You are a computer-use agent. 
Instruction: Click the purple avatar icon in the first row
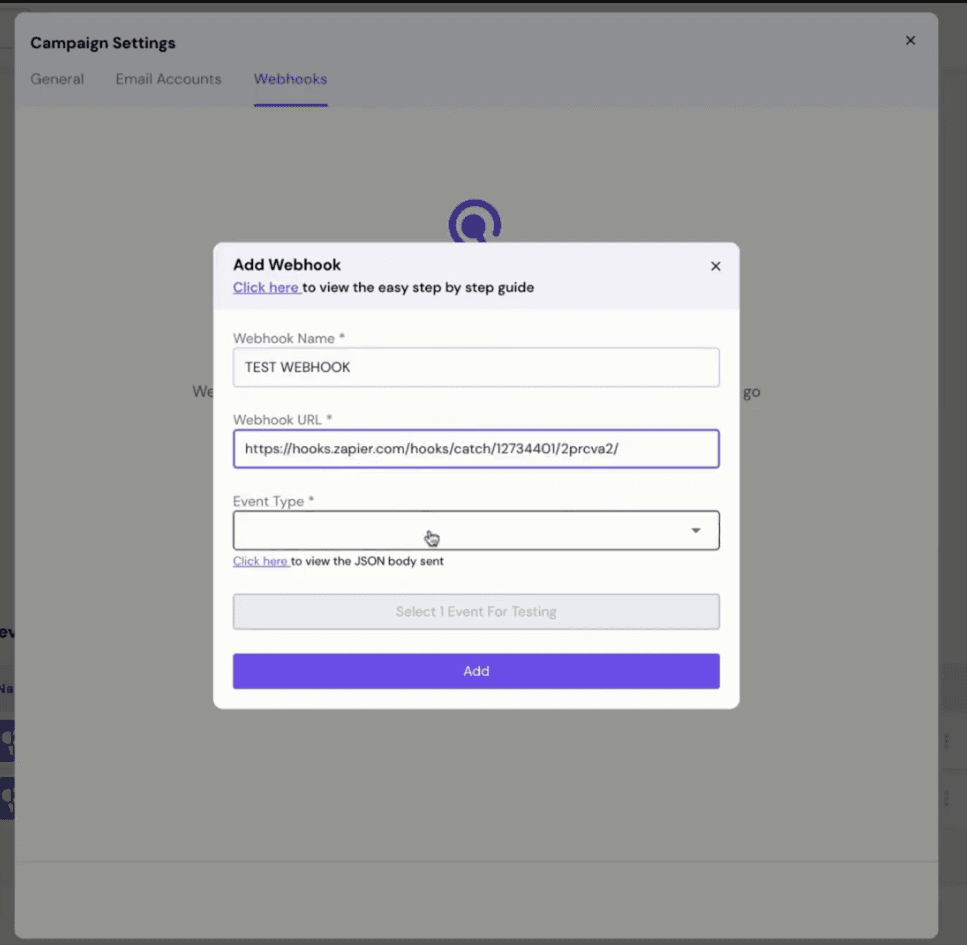tap(8, 741)
